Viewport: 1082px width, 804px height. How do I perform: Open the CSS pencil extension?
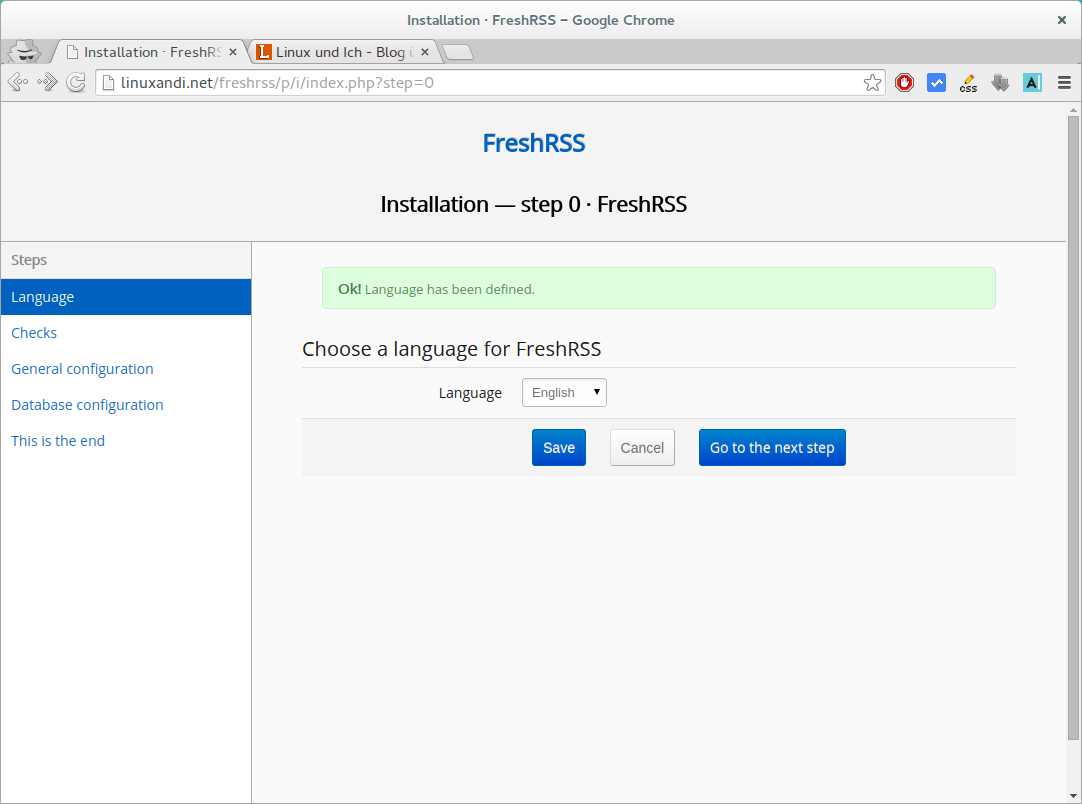pos(968,83)
